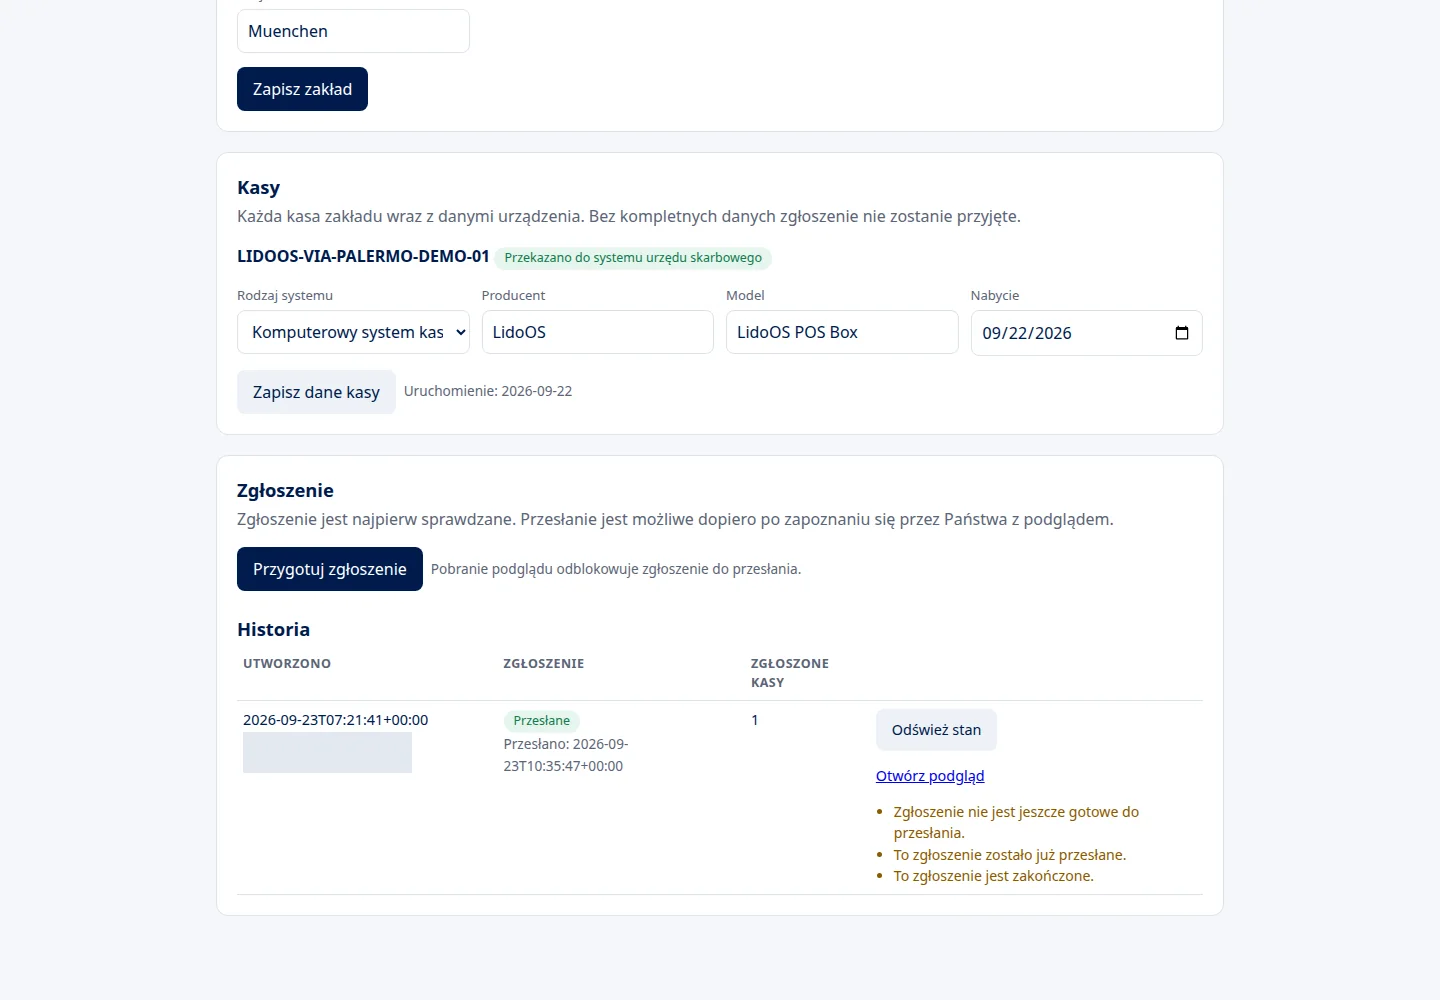Select the created timestamp 2026-09-23T07:21:41+00:00

pyautogui.click(x=335, y=720)
